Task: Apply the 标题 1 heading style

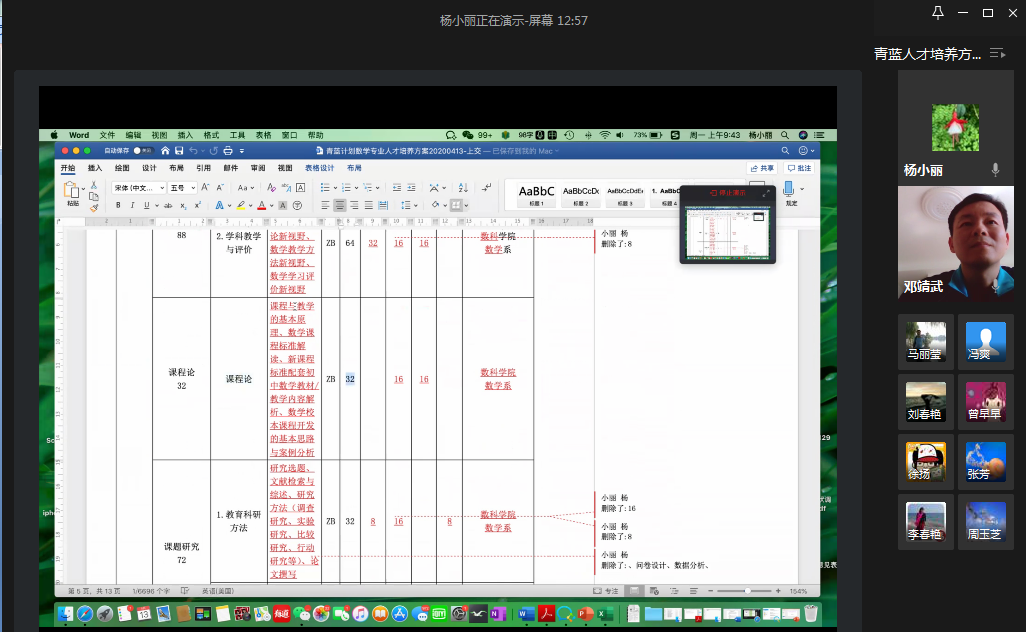Action: pos(537,194)
